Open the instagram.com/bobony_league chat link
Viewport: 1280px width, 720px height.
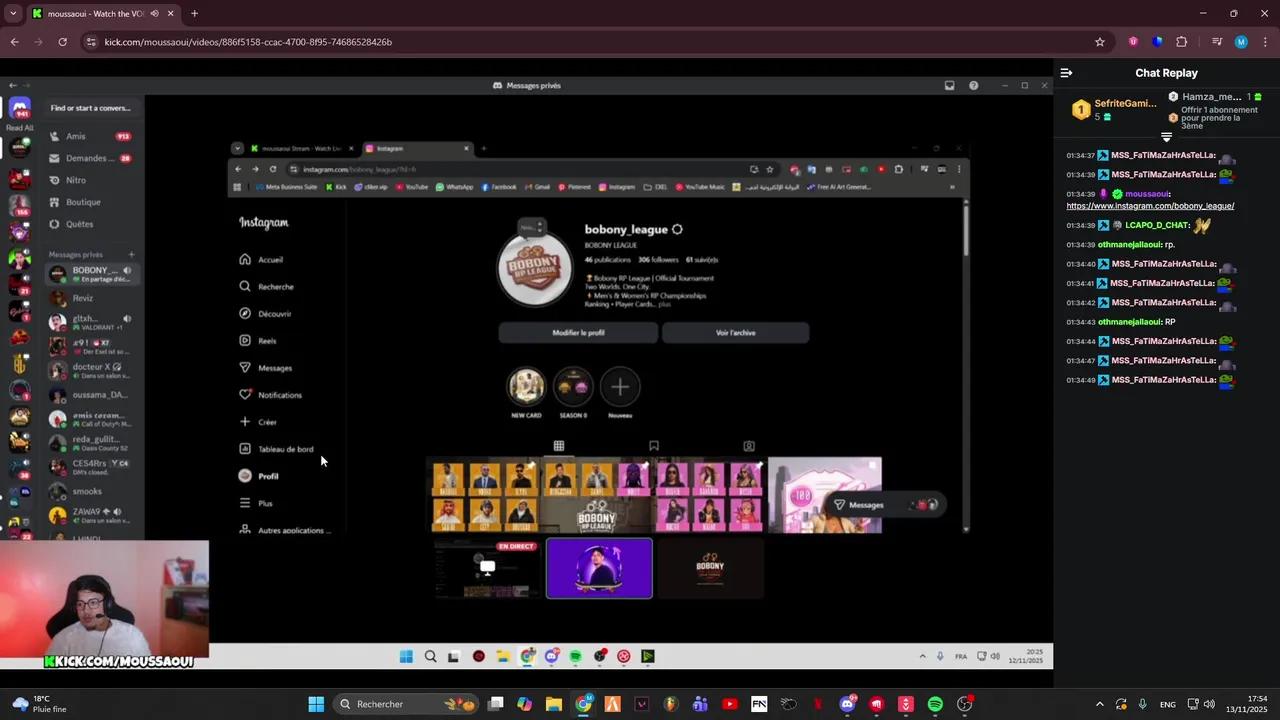1150,206
